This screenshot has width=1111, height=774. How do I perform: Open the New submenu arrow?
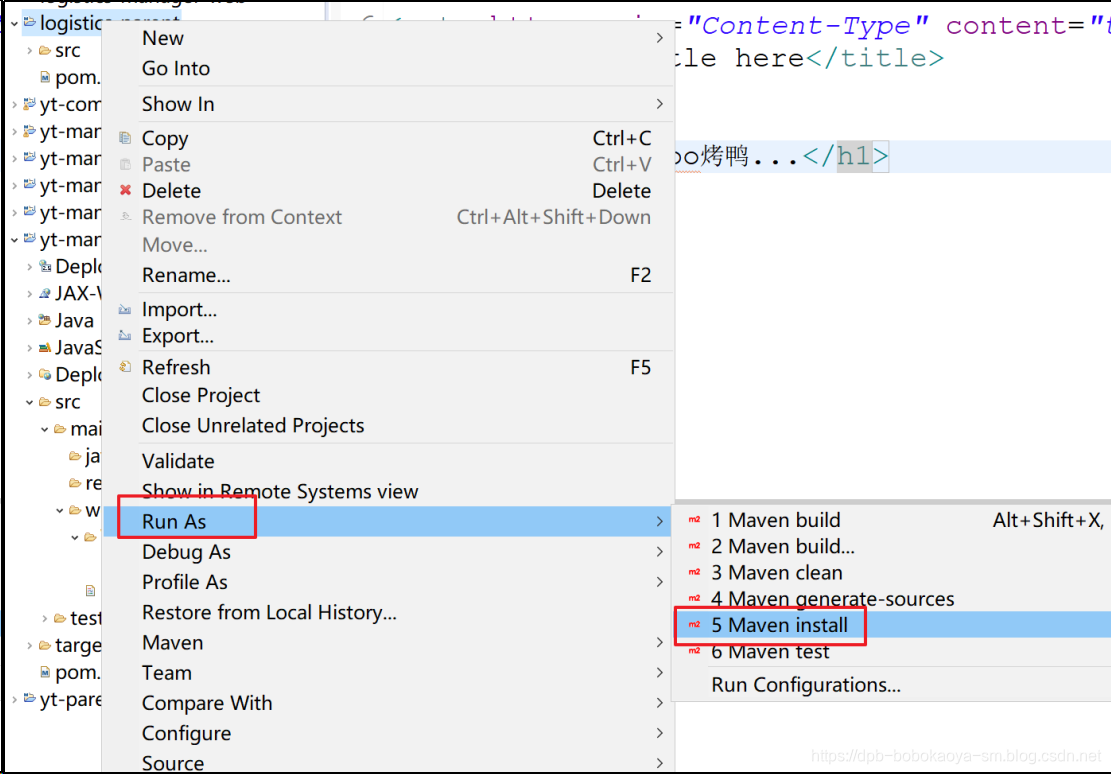coord(660,38)
